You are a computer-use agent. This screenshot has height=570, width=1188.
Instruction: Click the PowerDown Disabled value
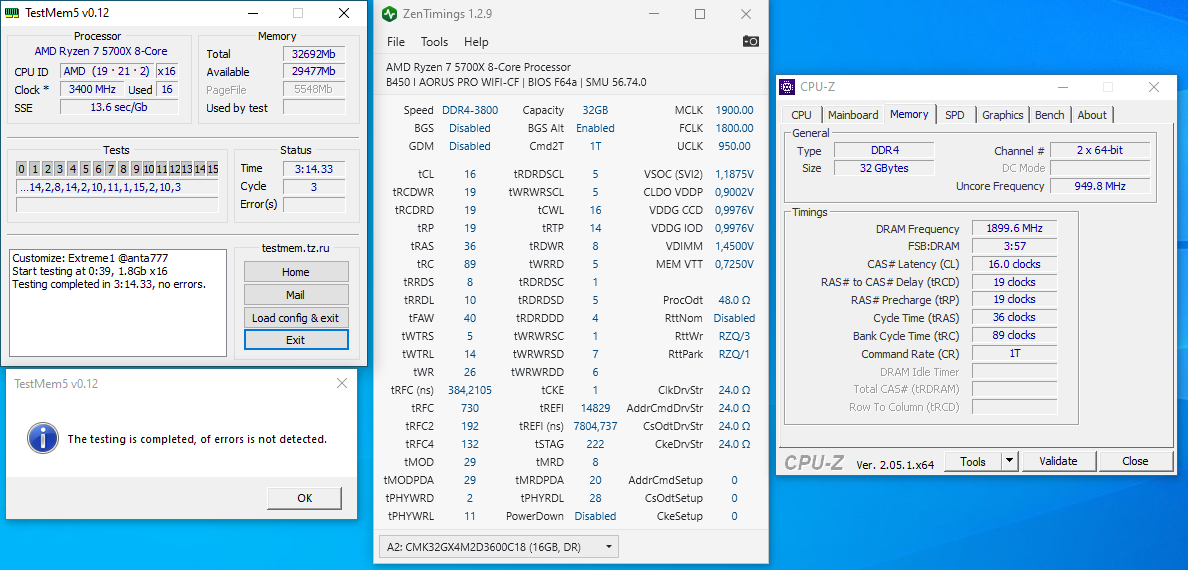coord(596,516)
